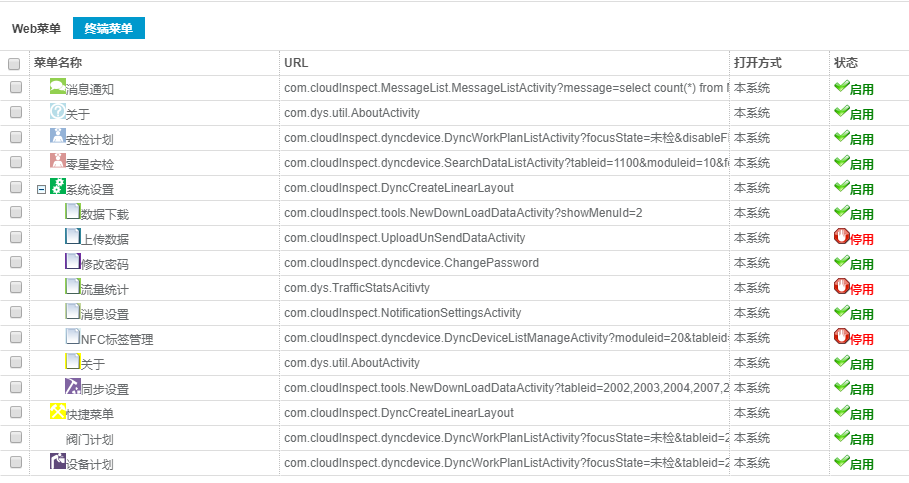Image resolution: width=909 pixels, height=483 pixels.
Task: Click the red 停用 status icon for 上传数据
Action: click(841, 237)
